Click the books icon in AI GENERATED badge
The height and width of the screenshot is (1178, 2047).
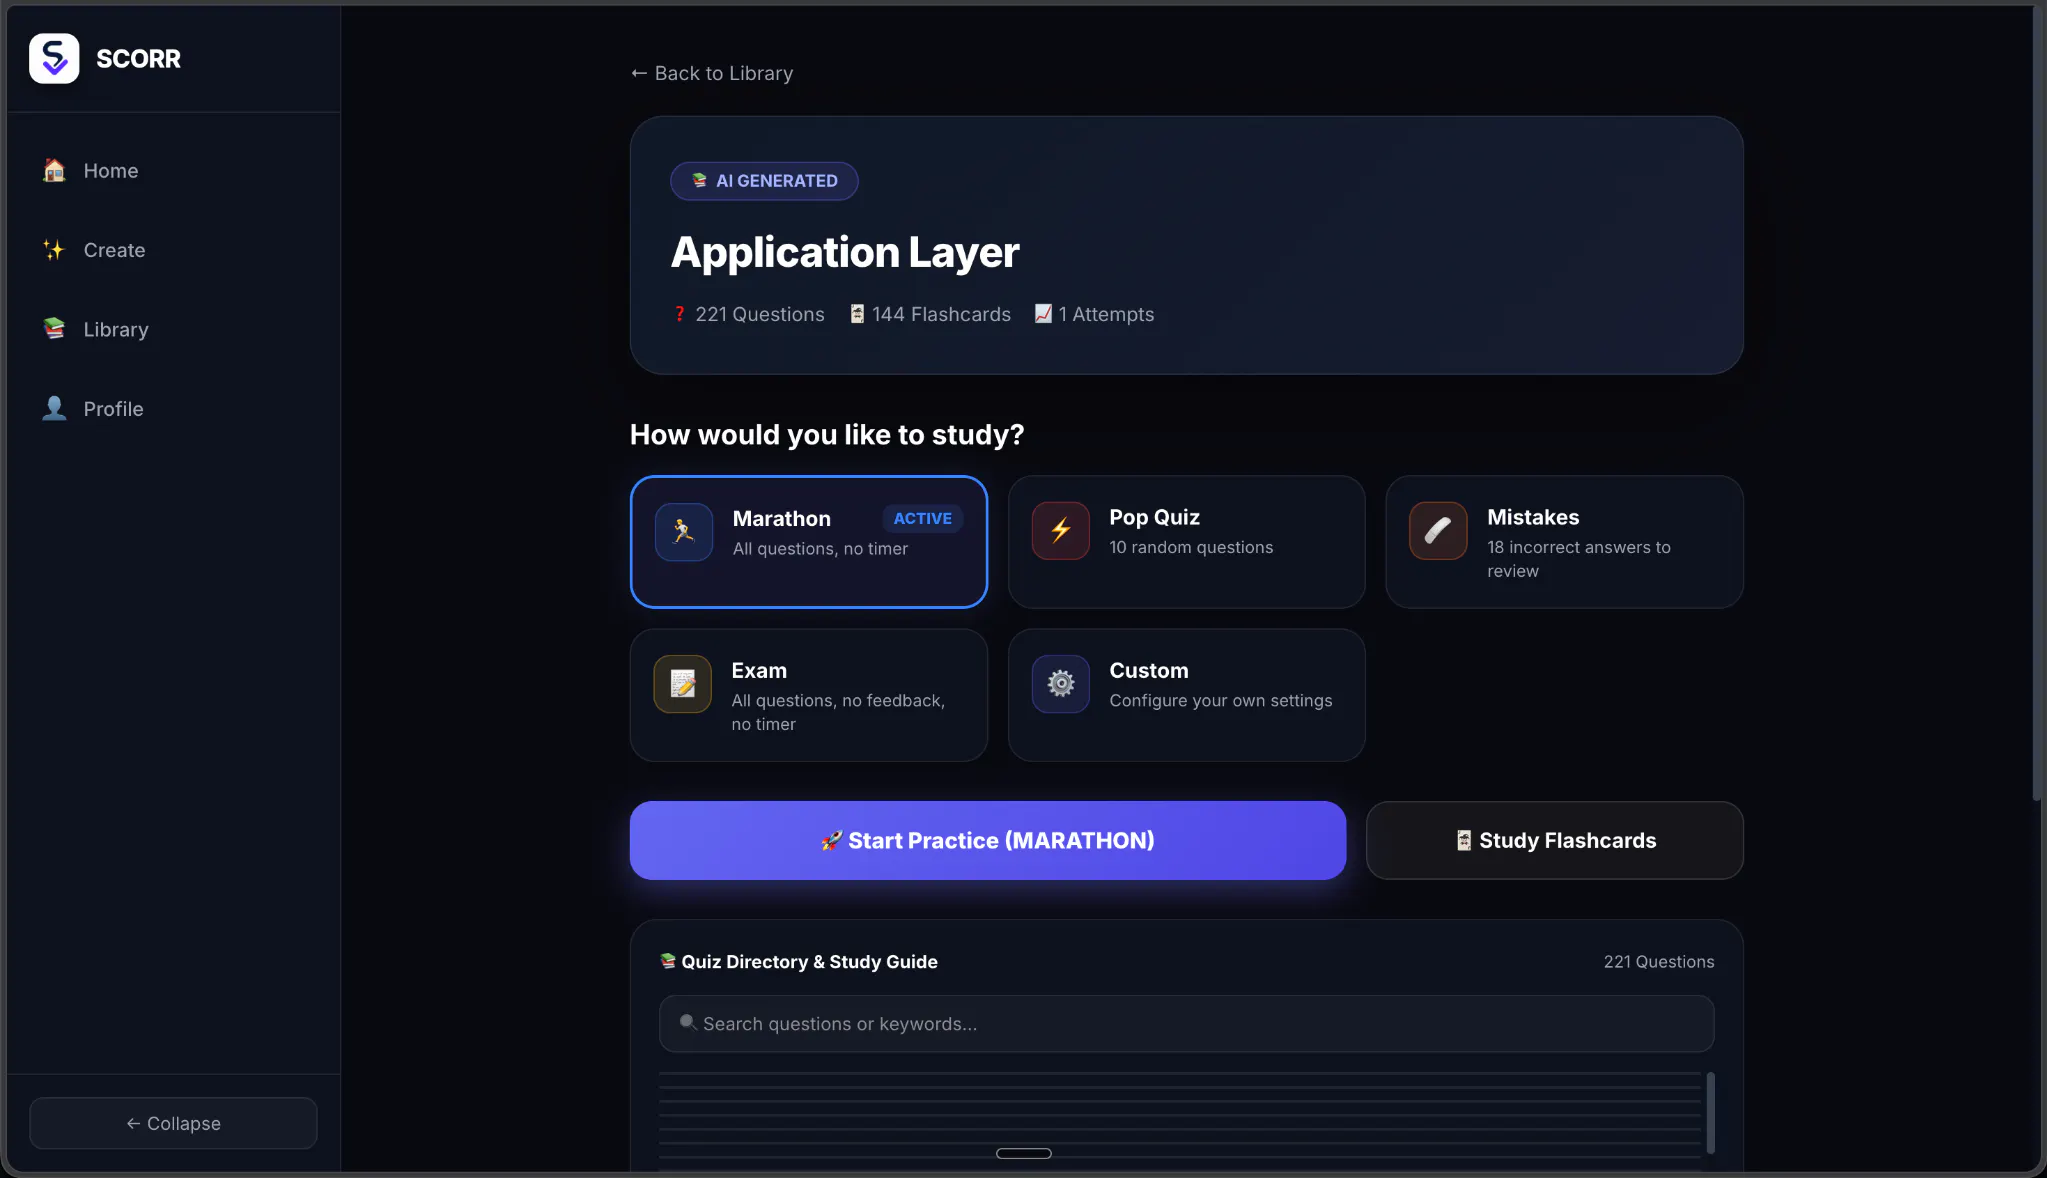coord(700,181)
